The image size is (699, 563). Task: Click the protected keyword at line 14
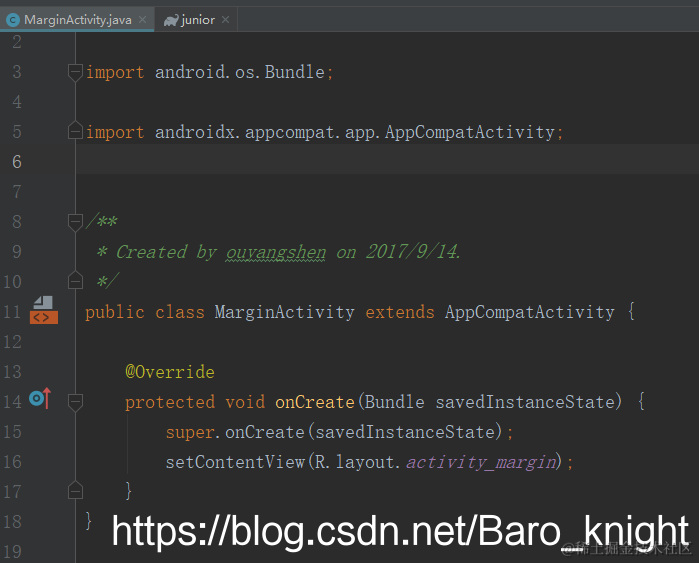[x=170, y=402]
